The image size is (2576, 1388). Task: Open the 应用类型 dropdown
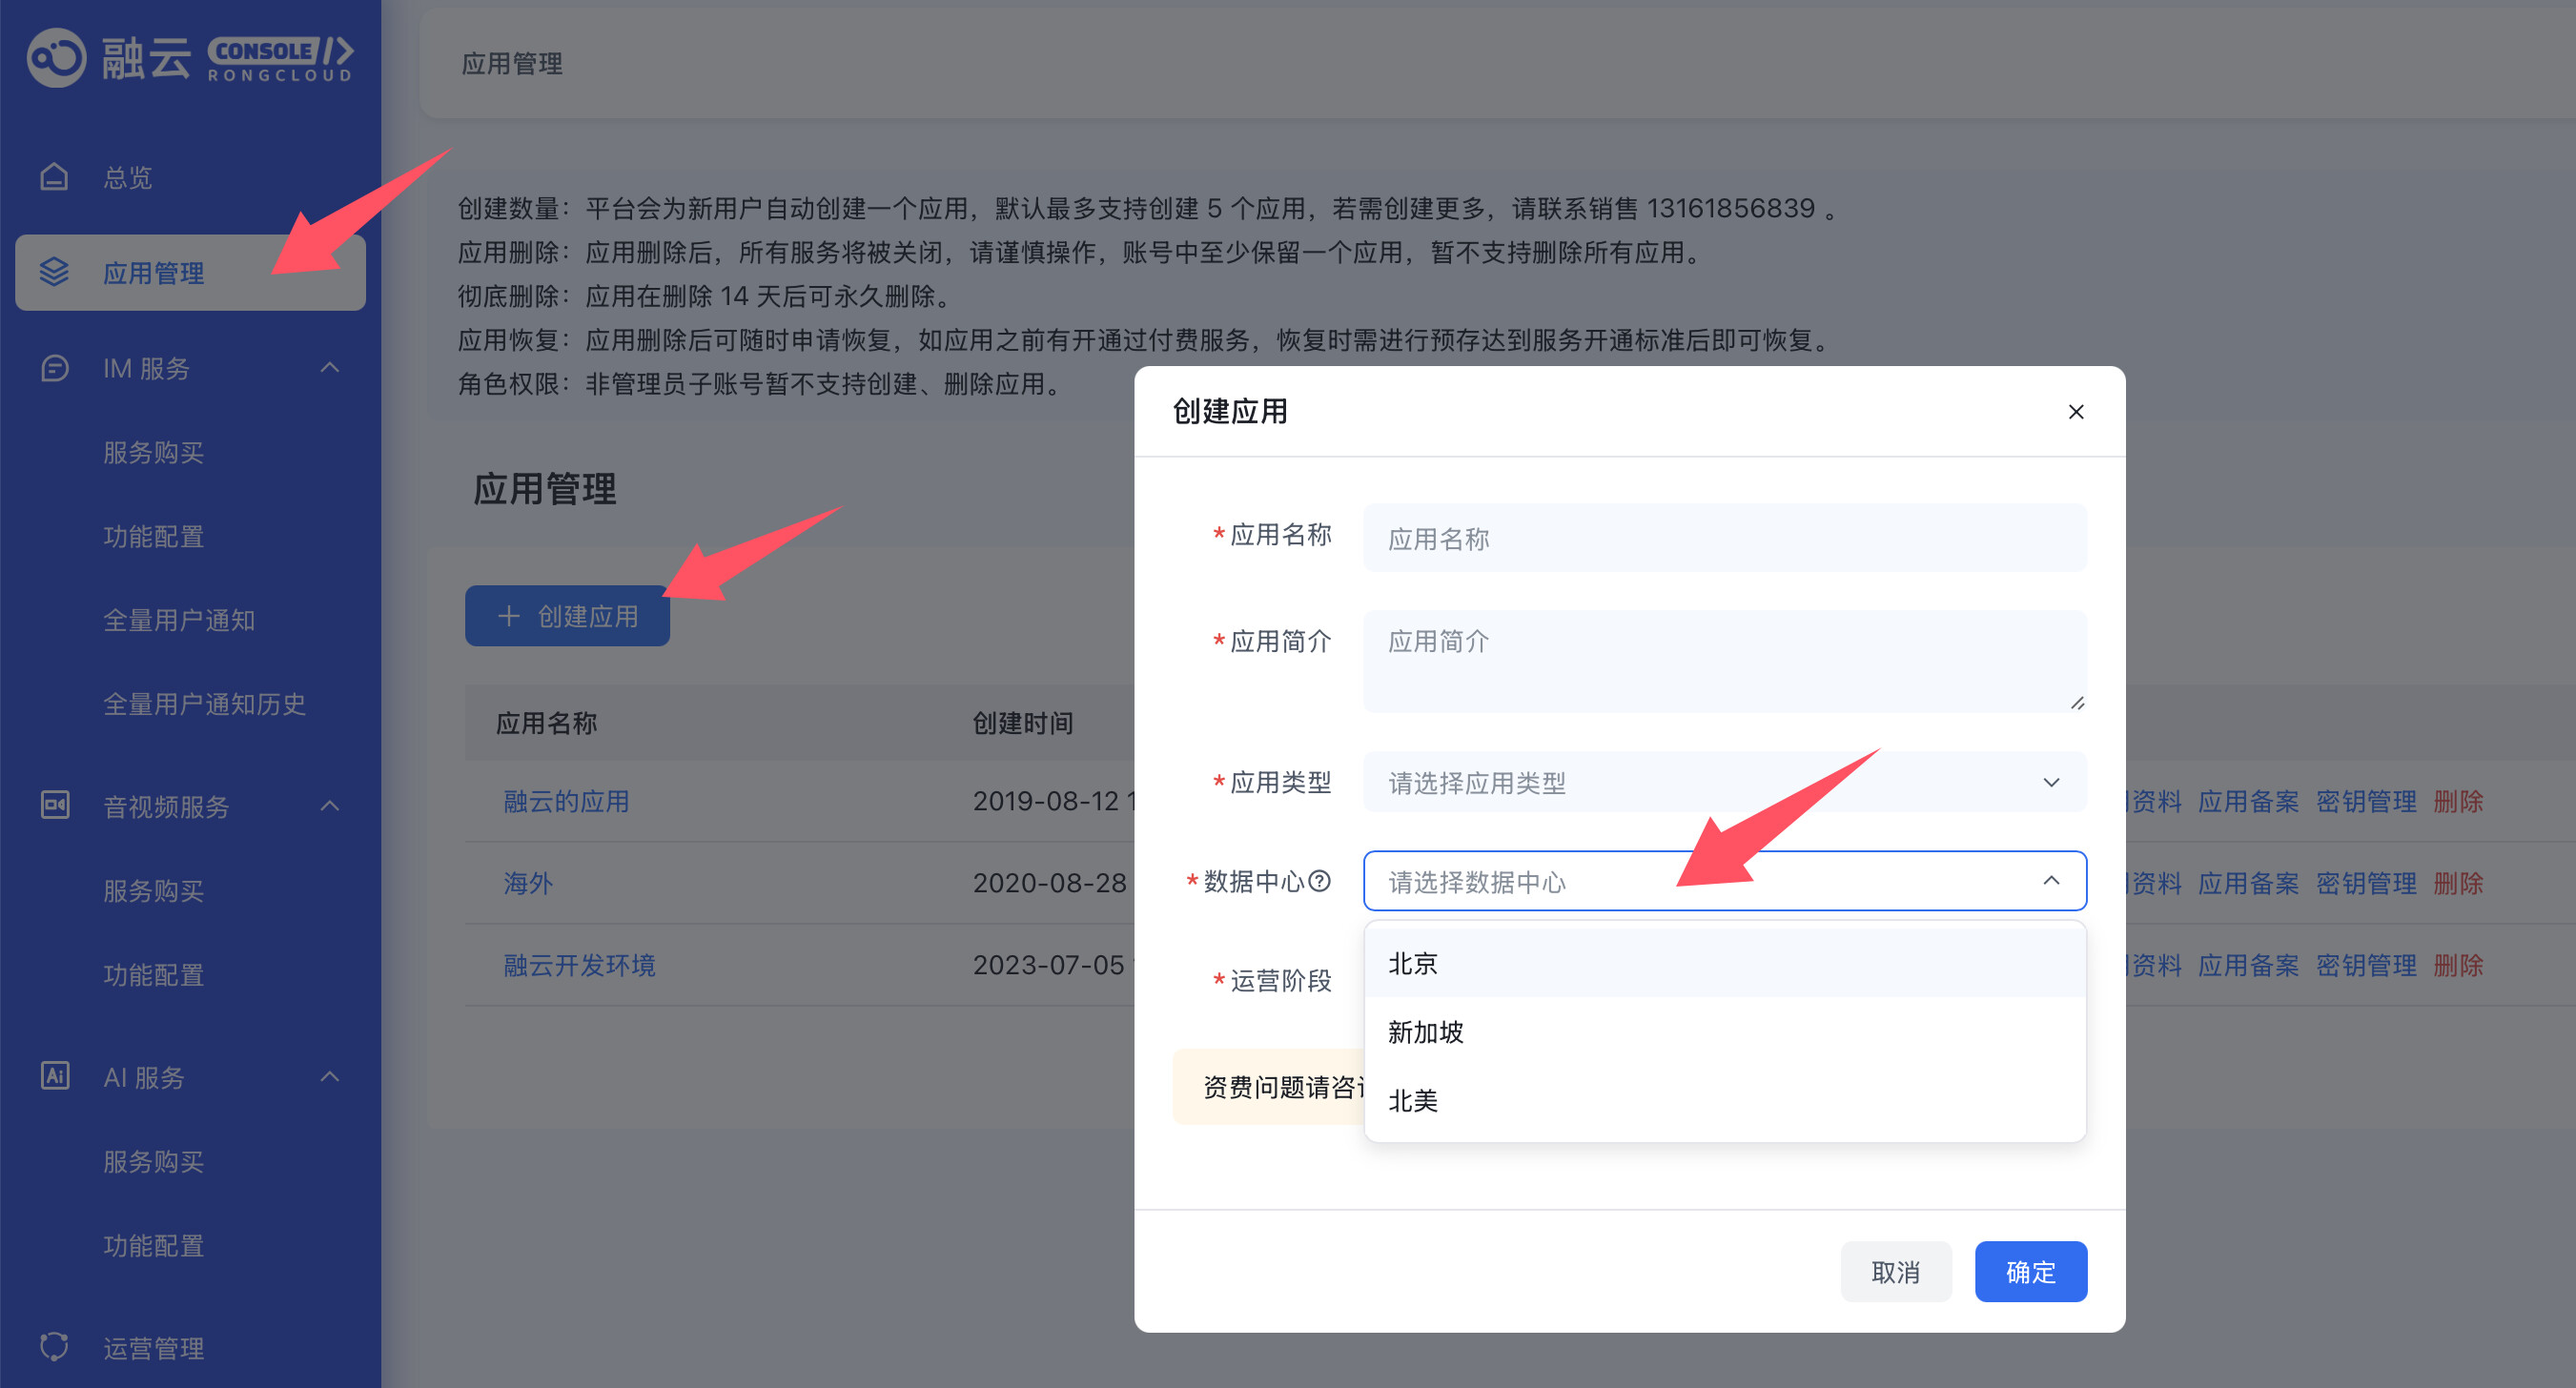tap(1724, 782)
